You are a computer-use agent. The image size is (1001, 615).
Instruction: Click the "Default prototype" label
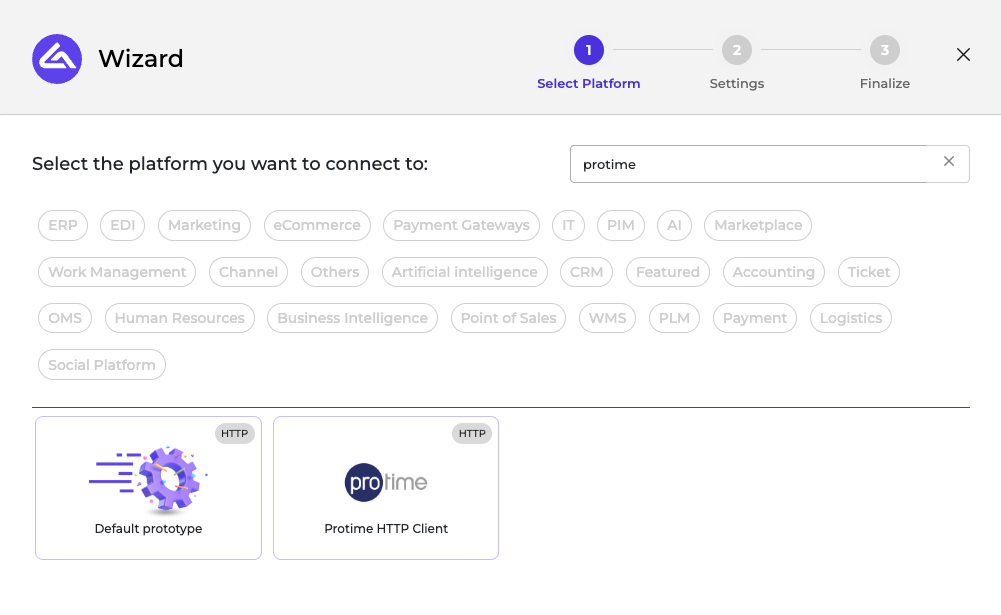tap(148, 529)
